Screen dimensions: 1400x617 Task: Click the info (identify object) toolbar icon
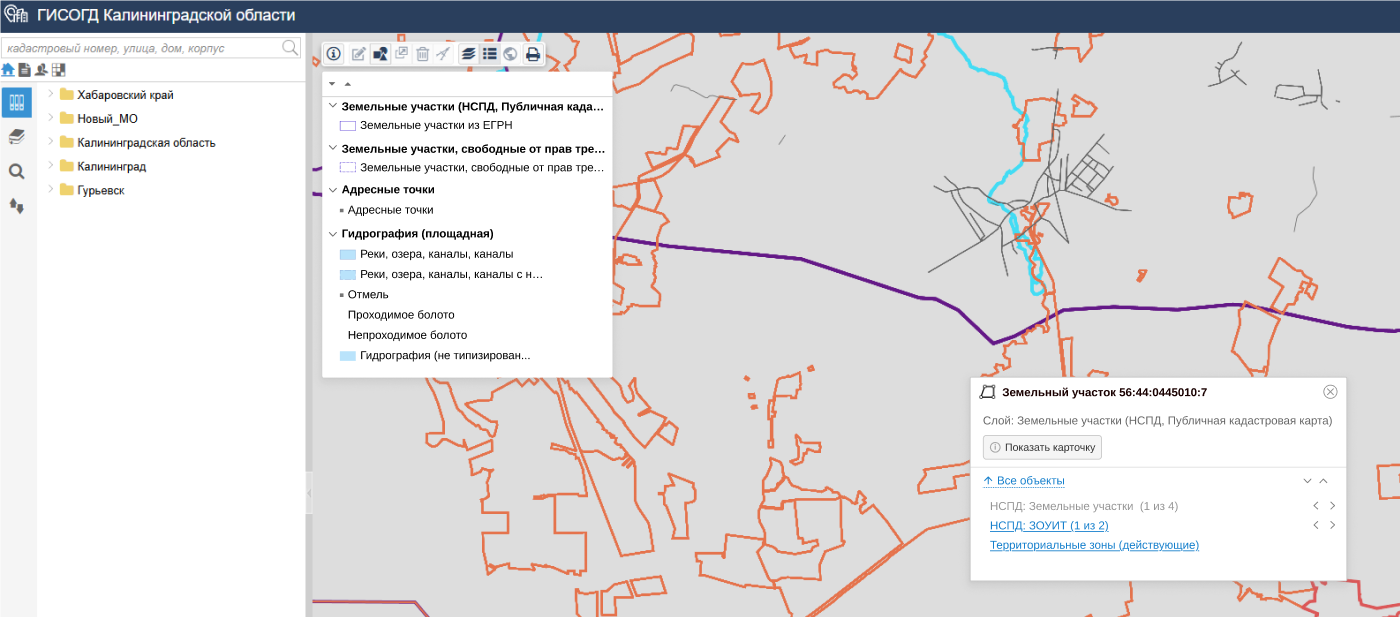[334, 54]
